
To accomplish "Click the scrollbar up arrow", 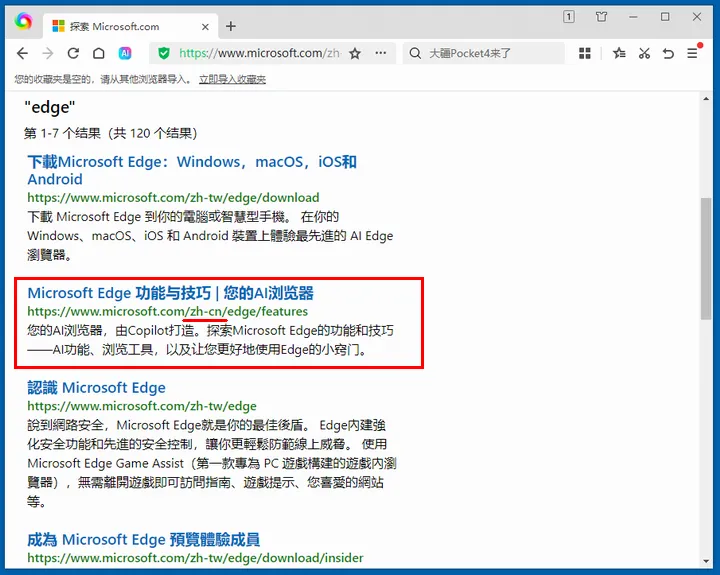I will [706, 98].
